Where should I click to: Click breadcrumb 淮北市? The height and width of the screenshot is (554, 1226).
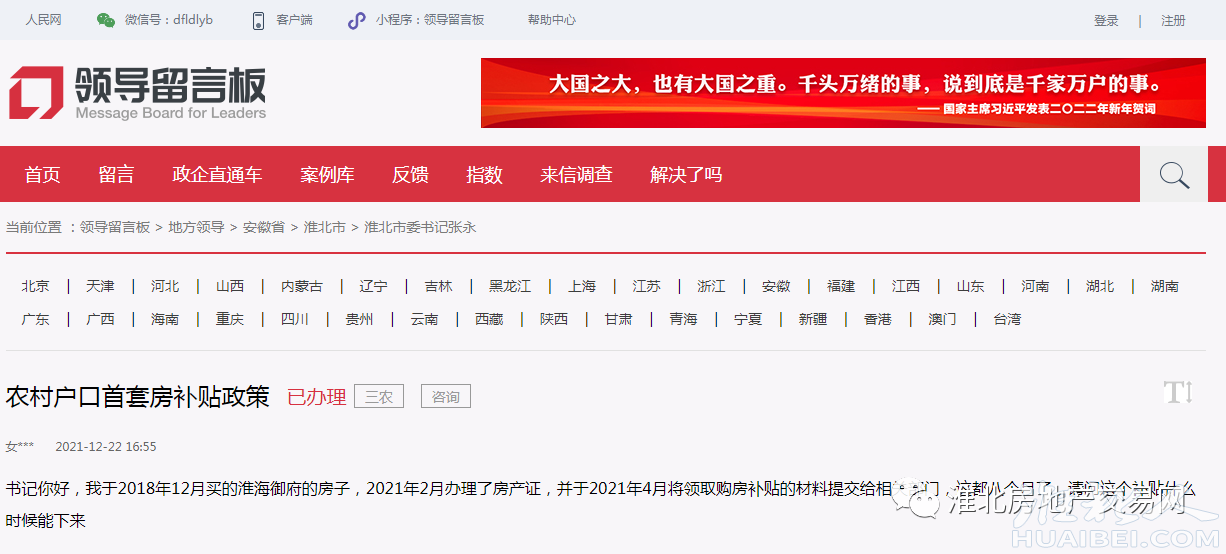tap(325, 227)
